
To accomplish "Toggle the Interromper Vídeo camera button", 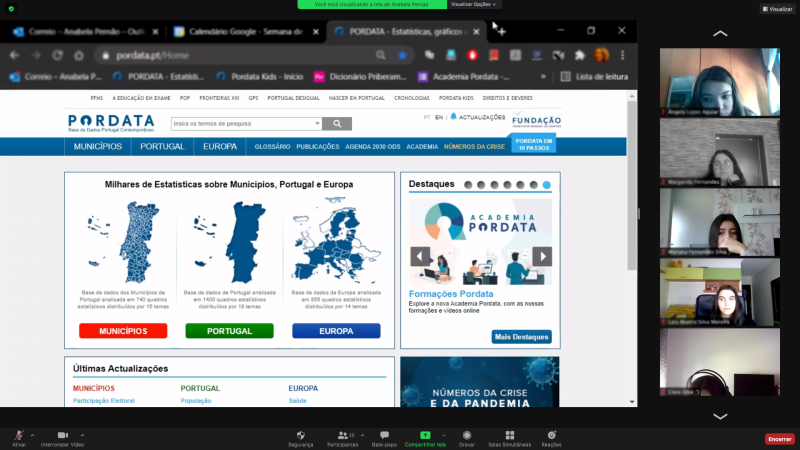I will pyautogui.click(x=62, y=435).
